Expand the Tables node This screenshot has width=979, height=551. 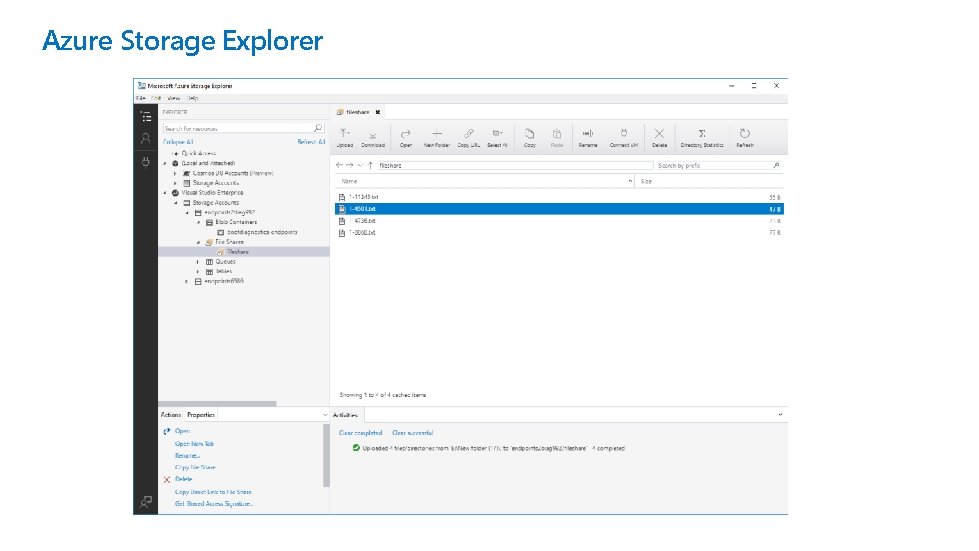pos(198,271)
